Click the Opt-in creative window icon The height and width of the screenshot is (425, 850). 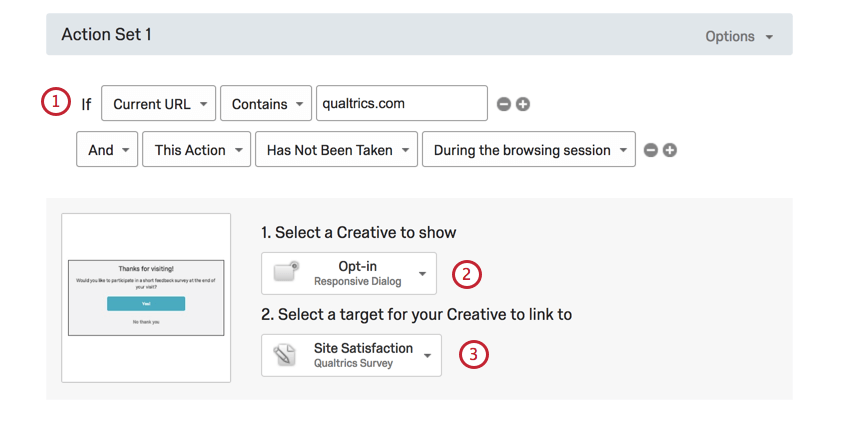pos(287,273)
